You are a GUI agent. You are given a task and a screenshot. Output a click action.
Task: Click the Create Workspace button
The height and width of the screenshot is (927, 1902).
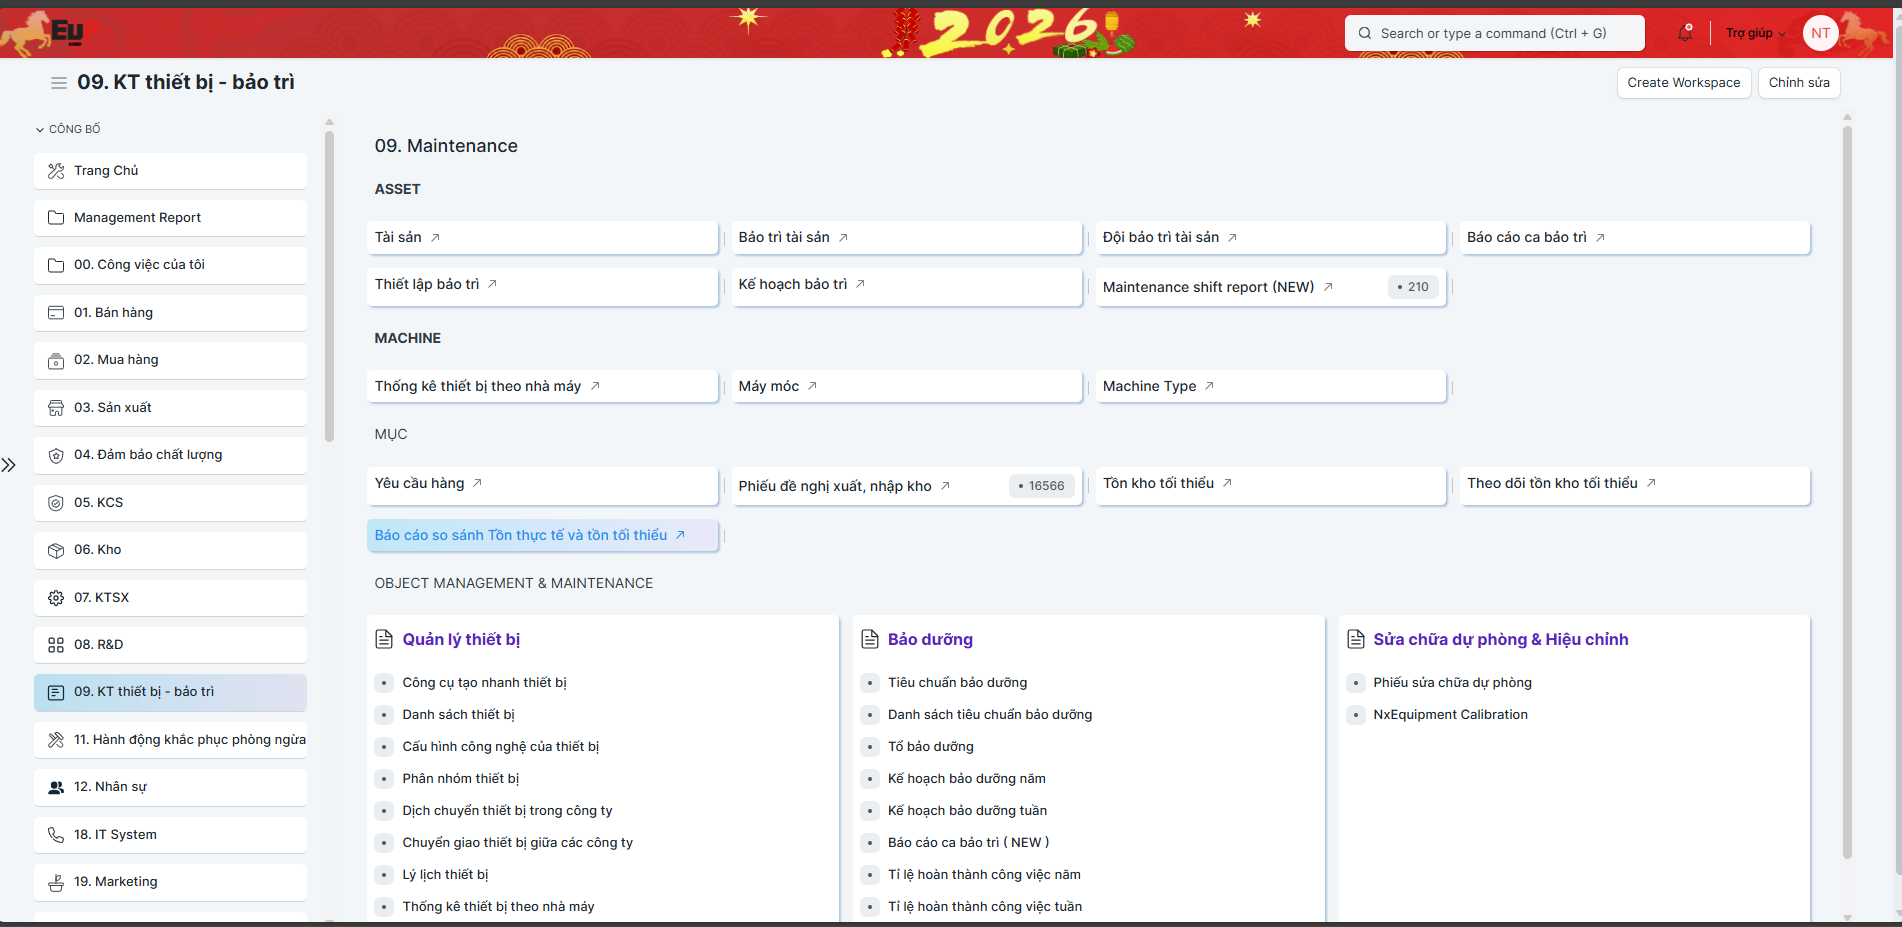[1683, 83]
